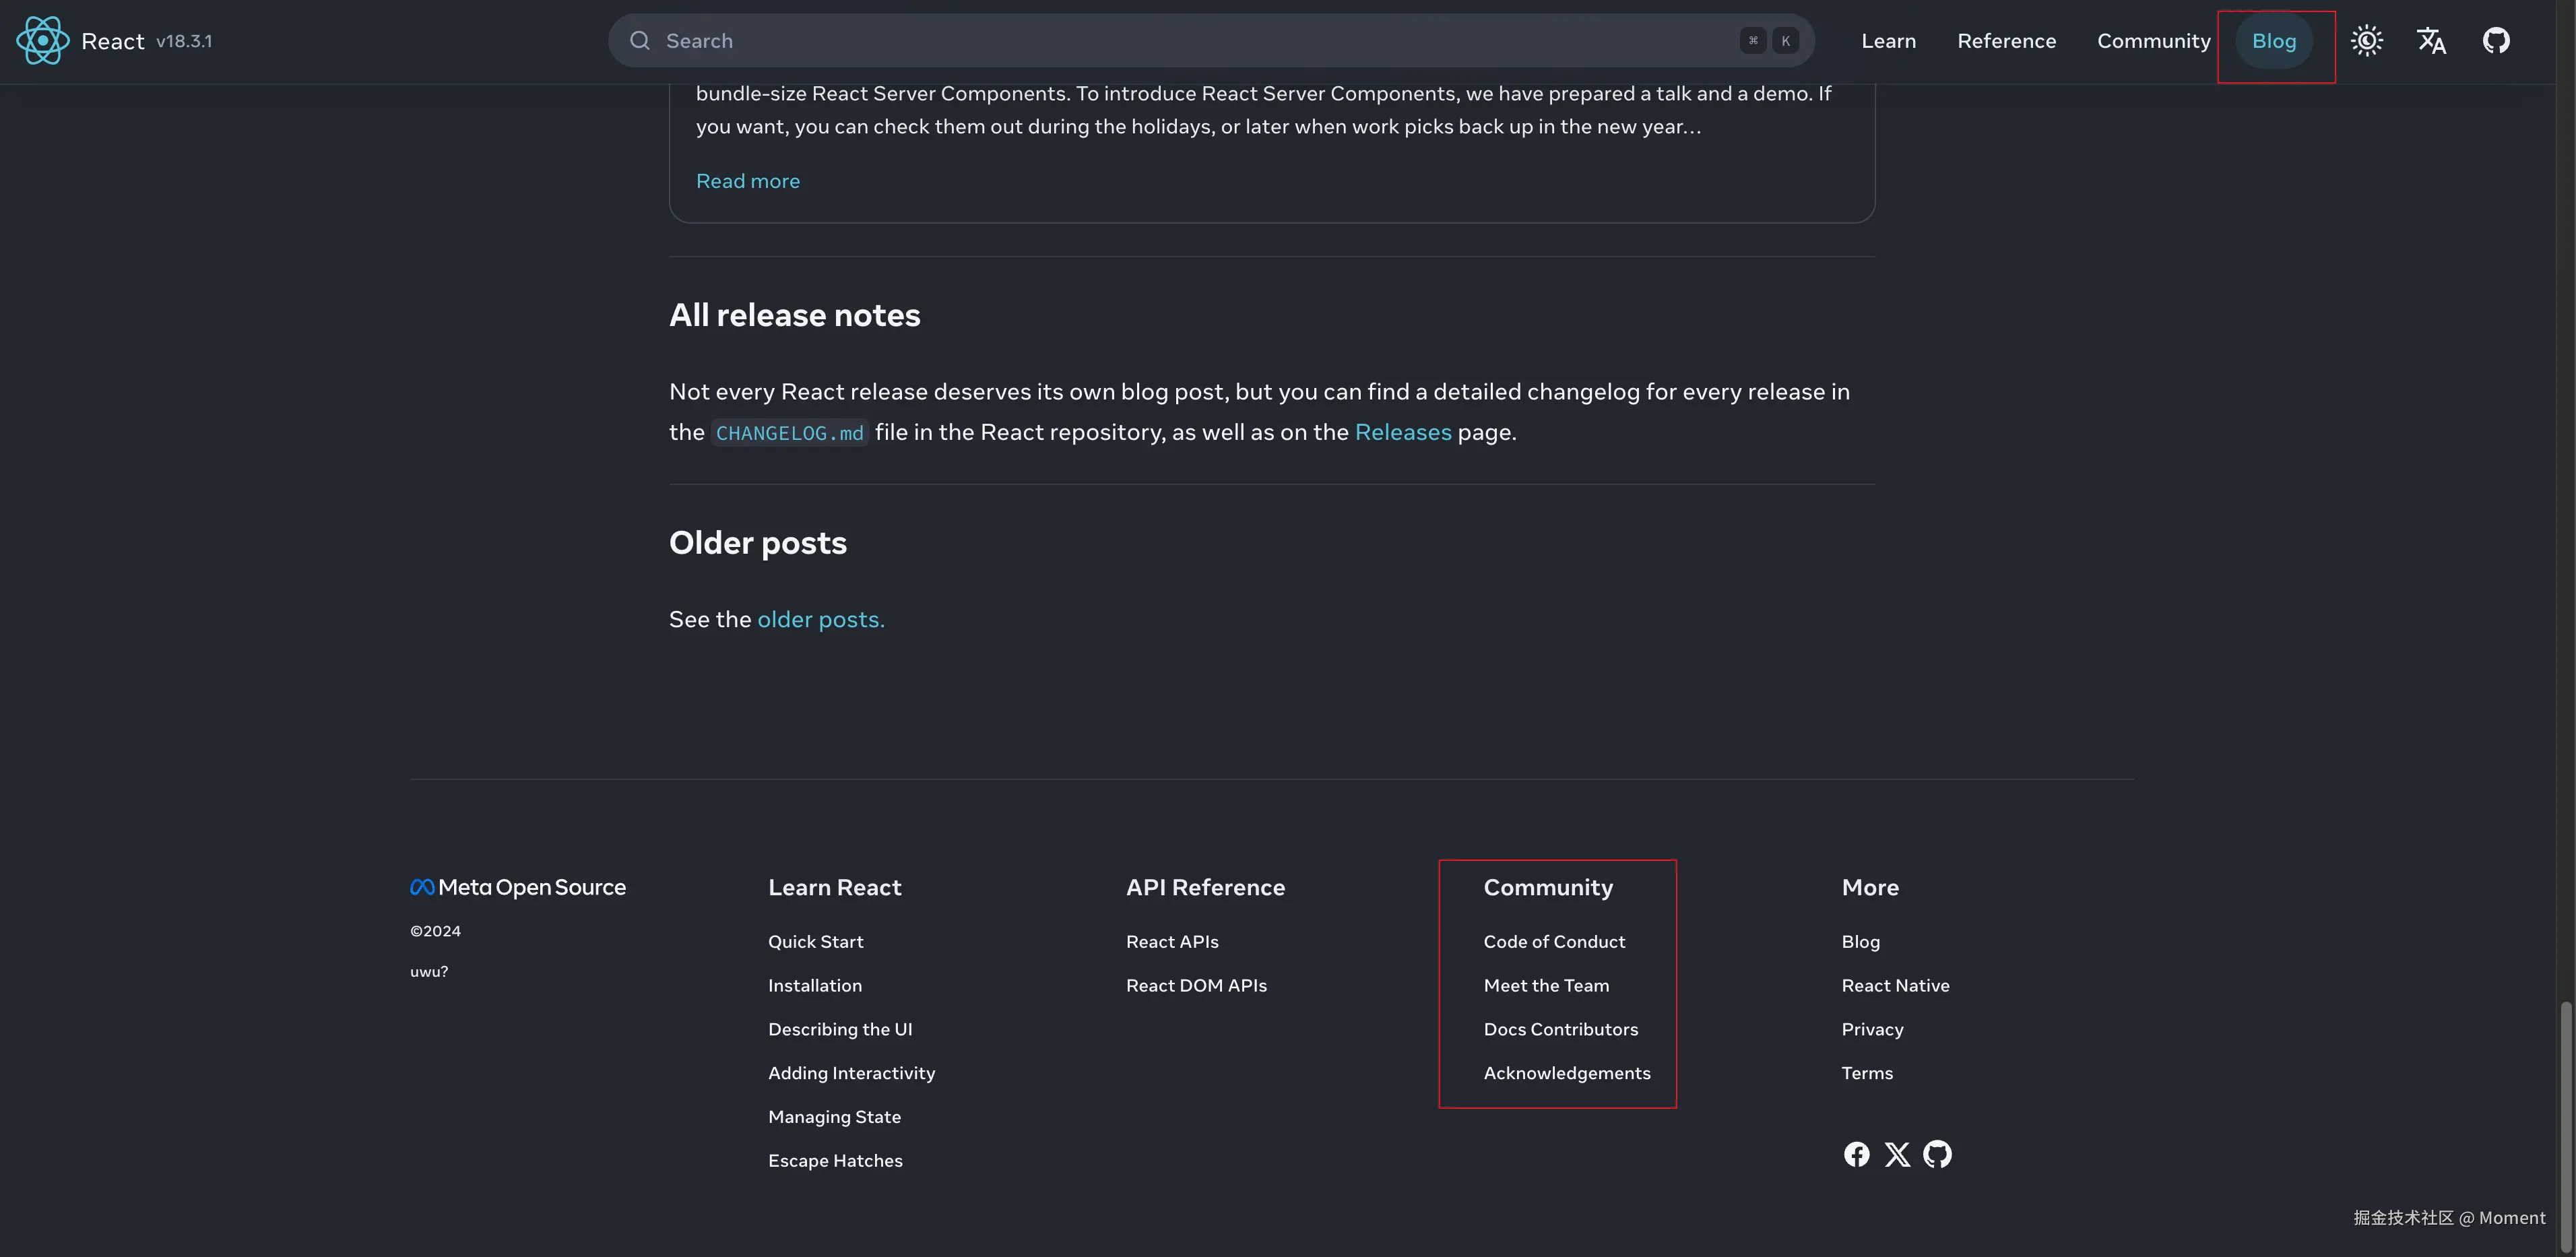Open CHANGELOG.md file link

pos(789,433)
